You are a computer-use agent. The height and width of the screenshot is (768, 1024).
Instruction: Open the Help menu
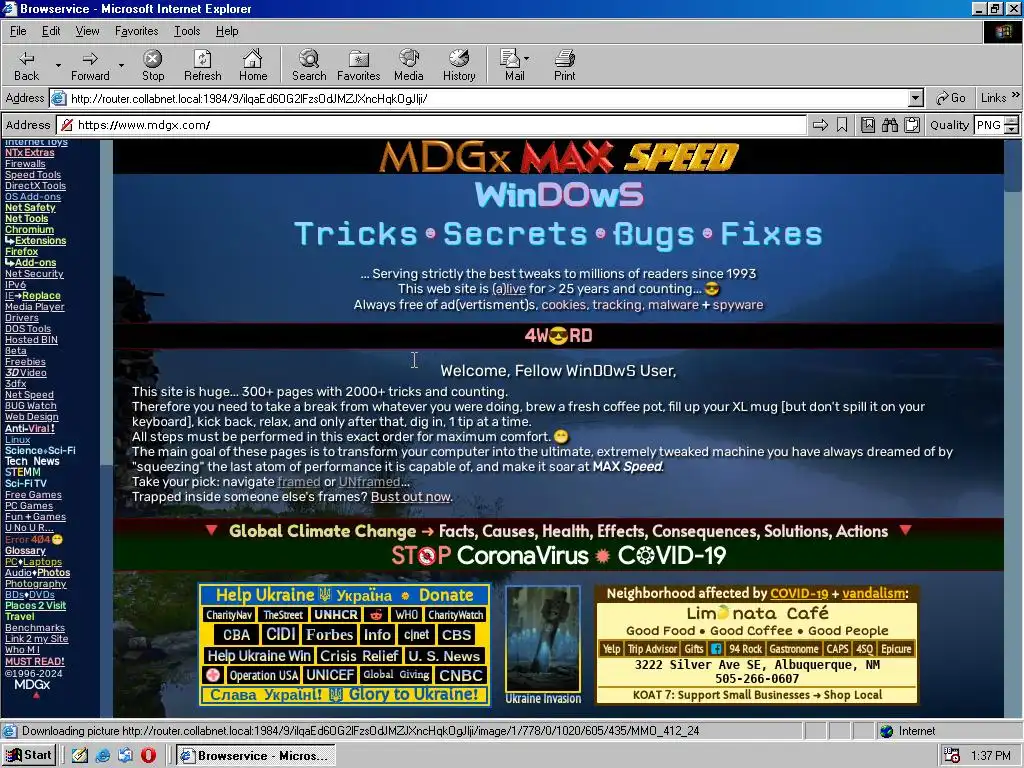click(x=227, y=31)
